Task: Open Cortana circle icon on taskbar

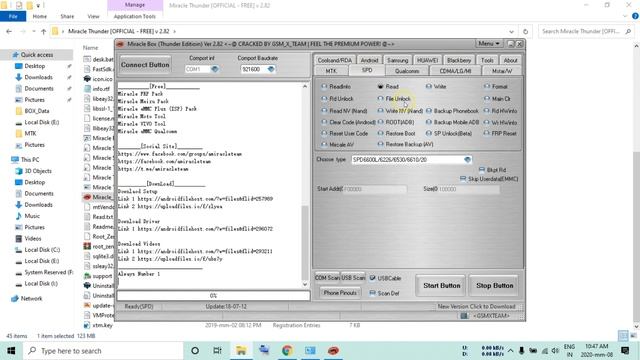Action: (x=195, y=351)
